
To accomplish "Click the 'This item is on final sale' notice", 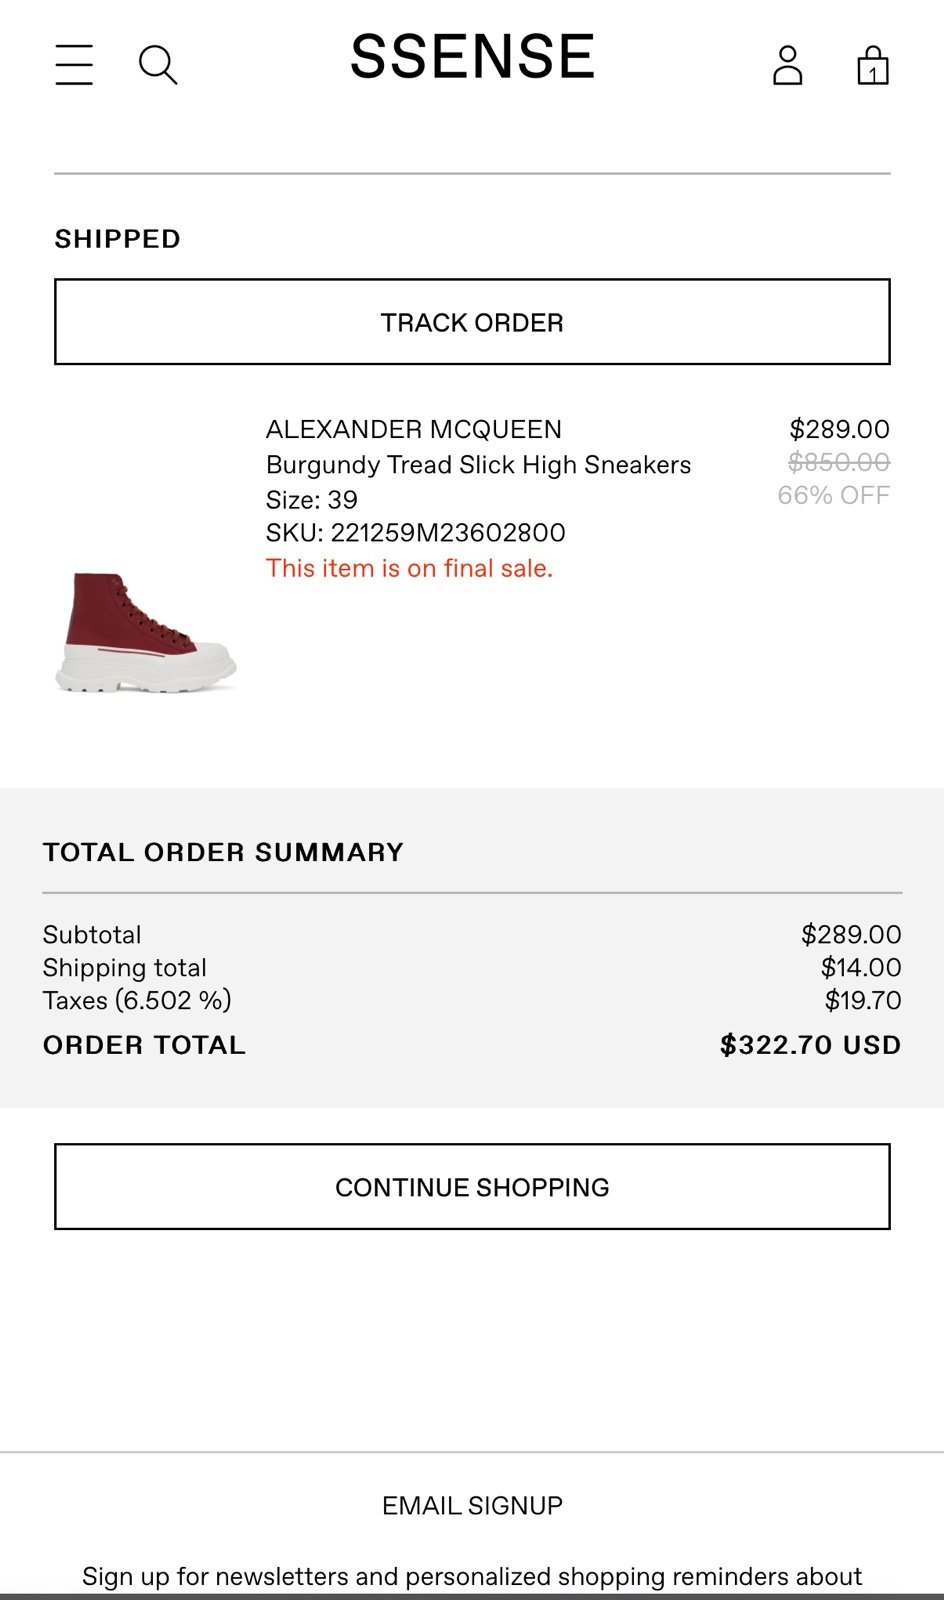I will 410,568.
